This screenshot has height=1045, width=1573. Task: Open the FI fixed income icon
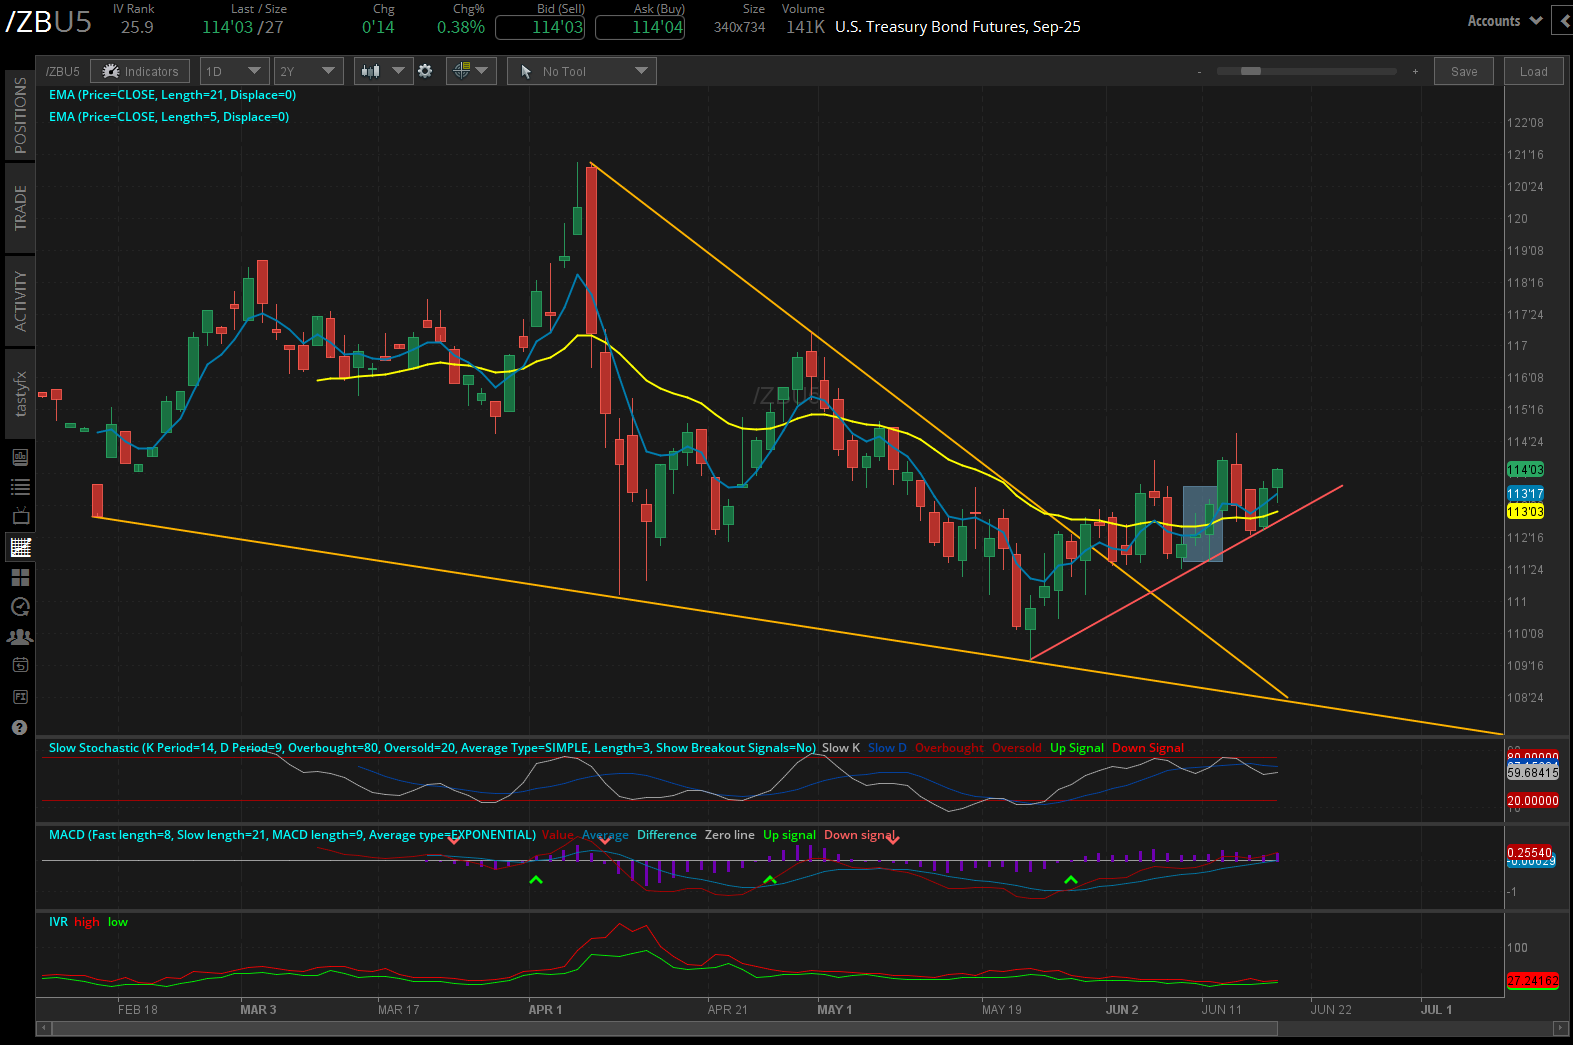tap(20, 697)
